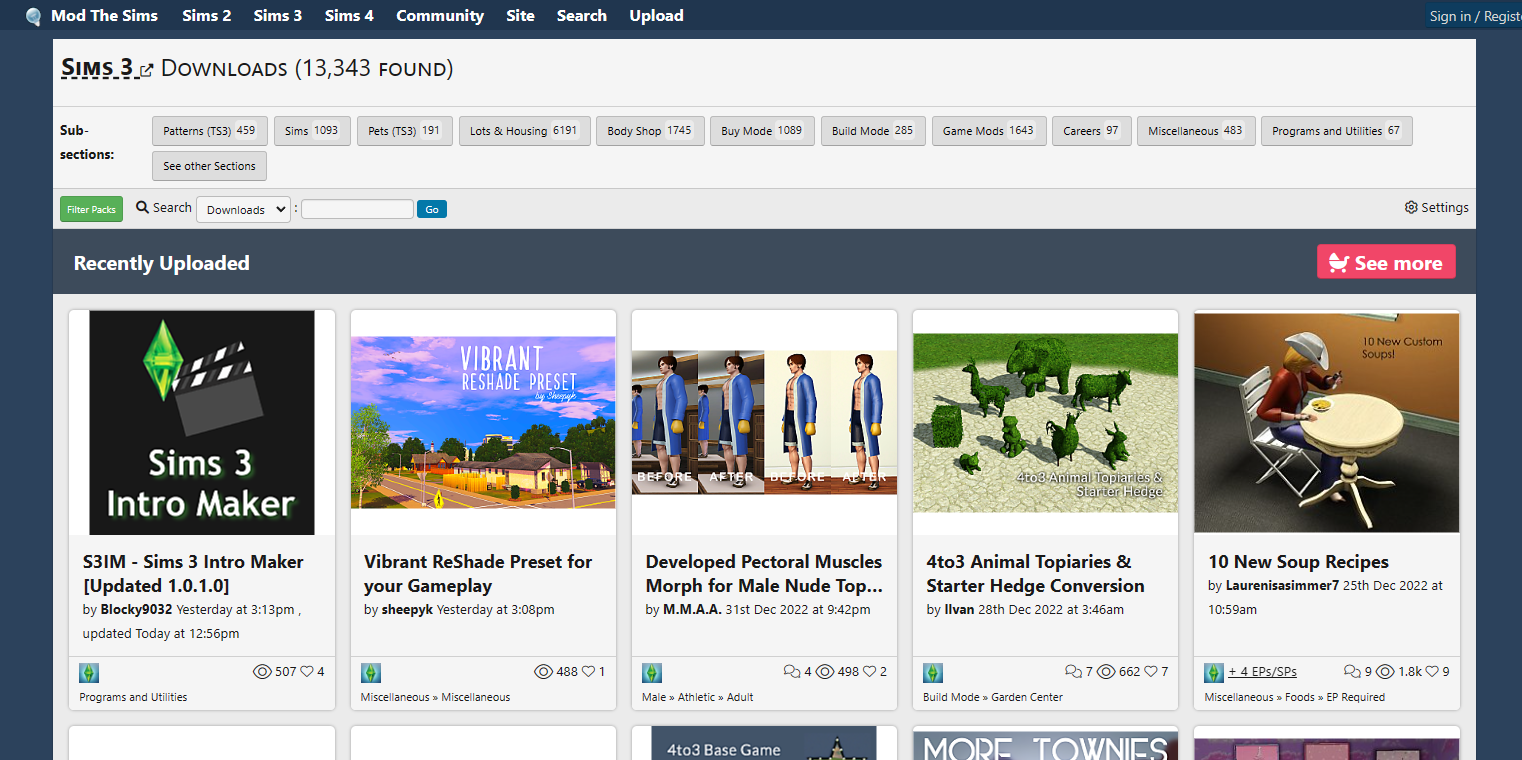Click plumbob icon on Animal Topiaries card
1522x760 pixels.
(x=933, y=672)
